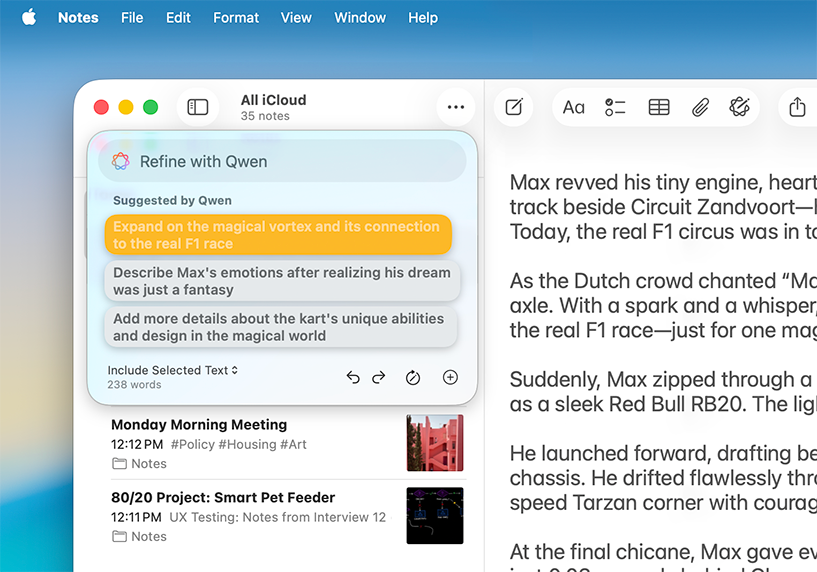Click paragraph starting 'Suddenly, Max zipped through'
The width and height of the screenshot is (817, 572).
(663, 392)
